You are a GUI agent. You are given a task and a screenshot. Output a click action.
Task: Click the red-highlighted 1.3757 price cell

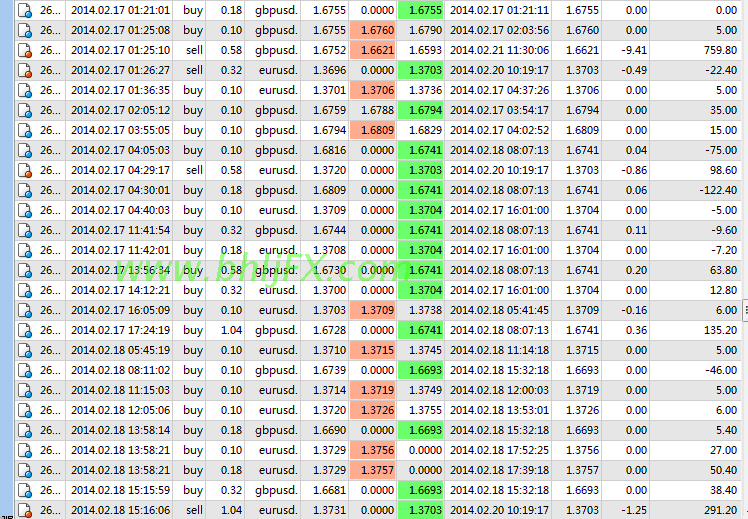(373, 470)
